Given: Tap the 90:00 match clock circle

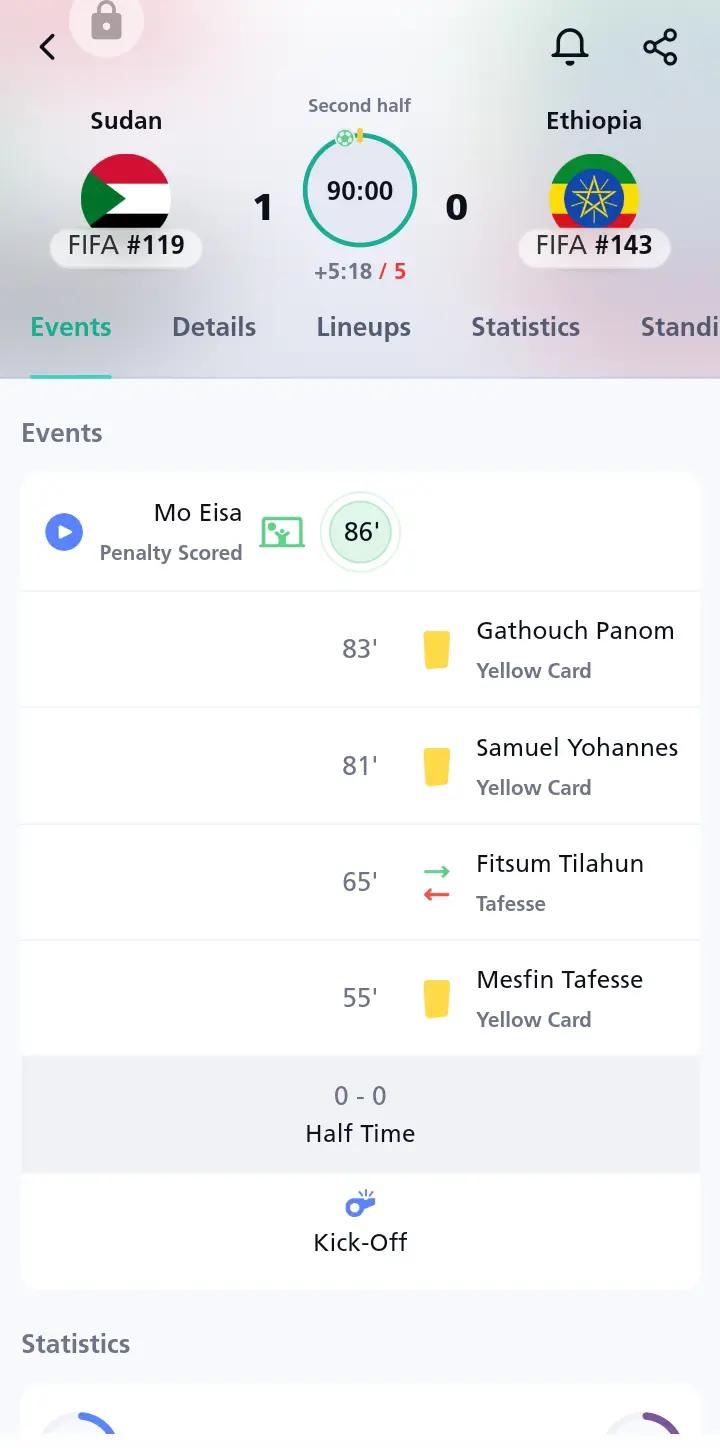Looking at the screenshot, I should pyautogui.click(x=360, y=190).
